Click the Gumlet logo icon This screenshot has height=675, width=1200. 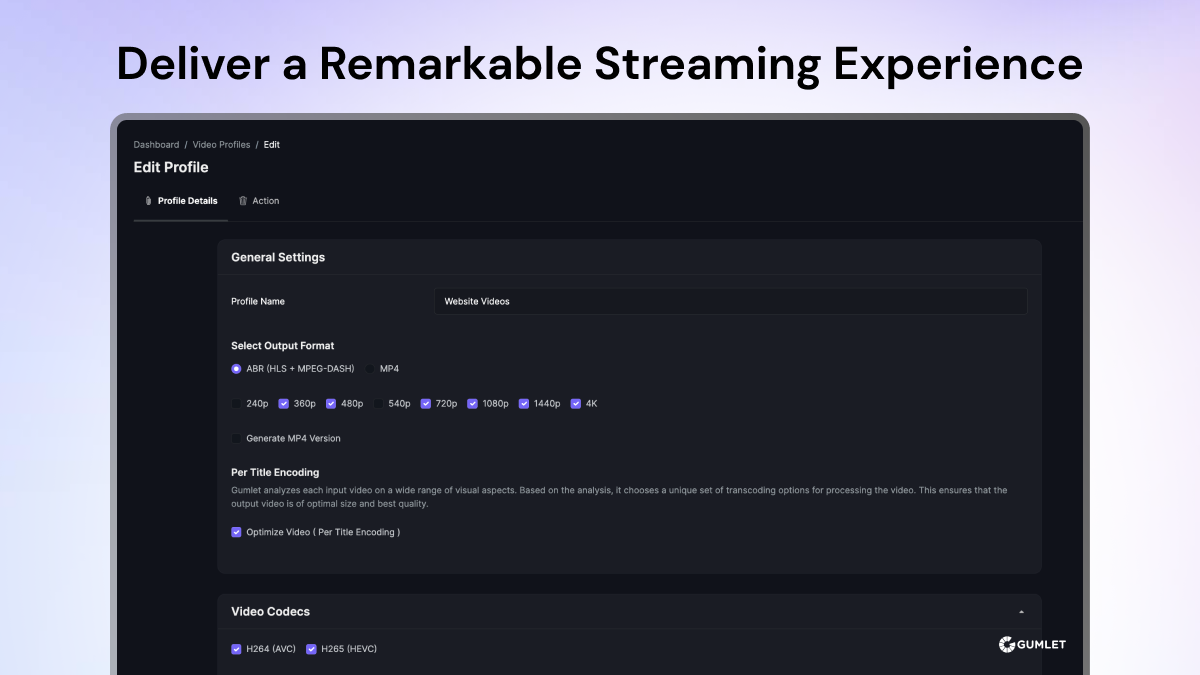pos(1007,645)
